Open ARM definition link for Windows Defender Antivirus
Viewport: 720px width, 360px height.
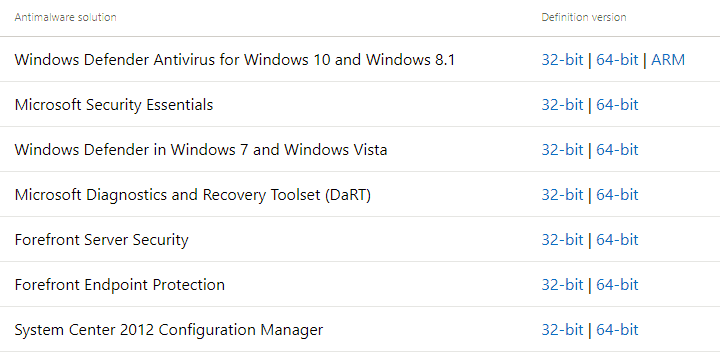click(x=668, y=60)
